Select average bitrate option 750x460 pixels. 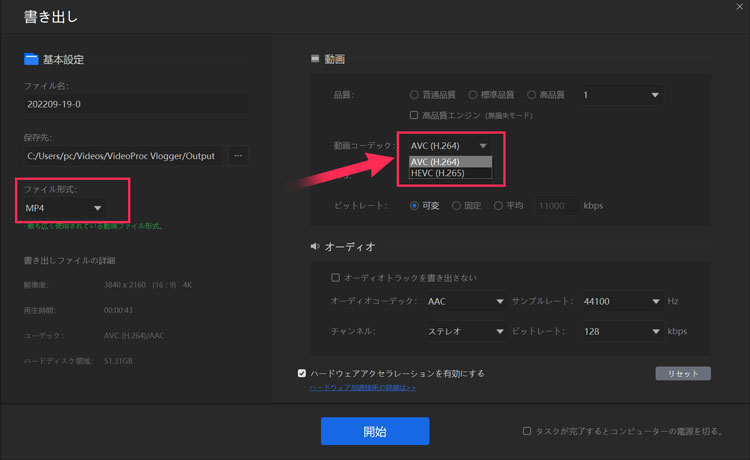click(x=498, y=206)
